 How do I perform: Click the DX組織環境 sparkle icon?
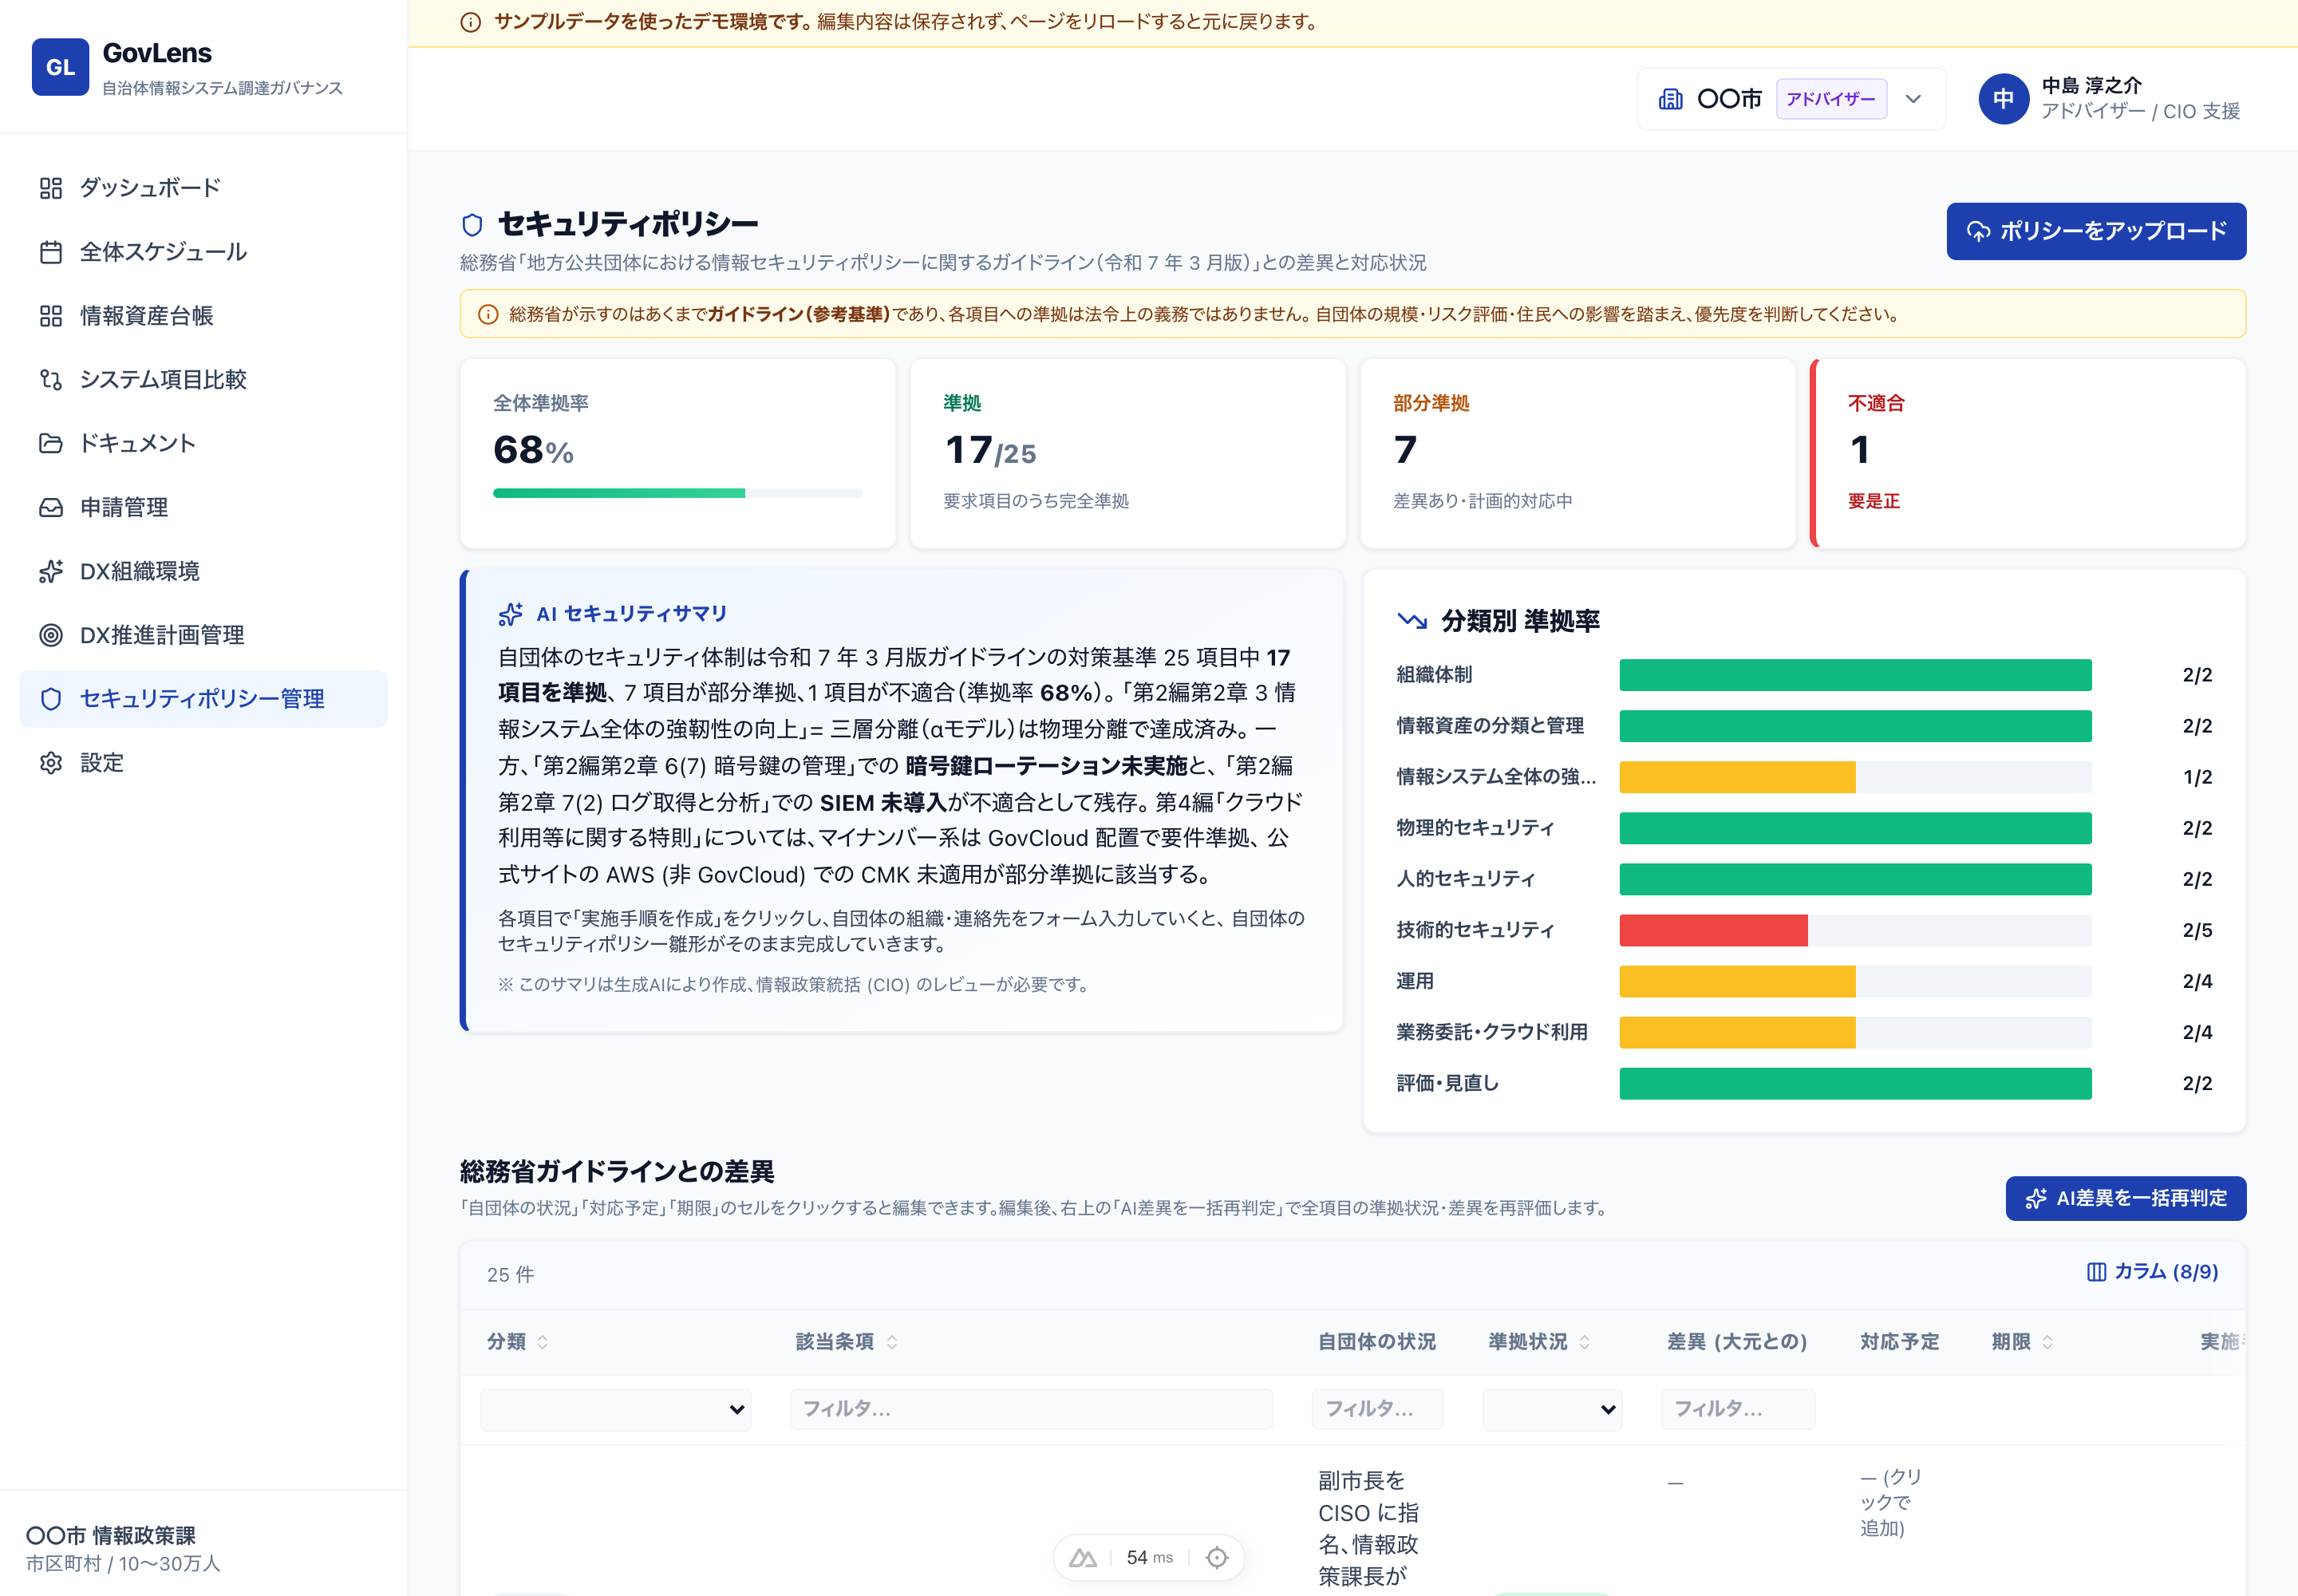pyautogui.click(x=51, y=571)
